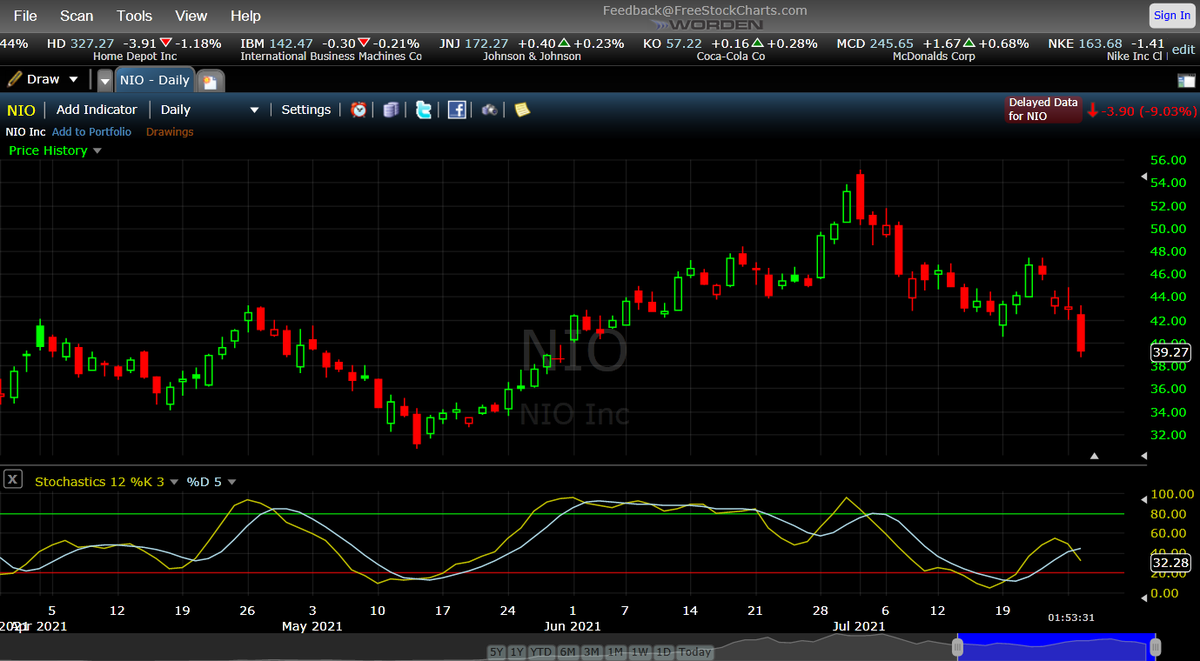
Task: Select the 1Y range button
Action: (517, 652)
